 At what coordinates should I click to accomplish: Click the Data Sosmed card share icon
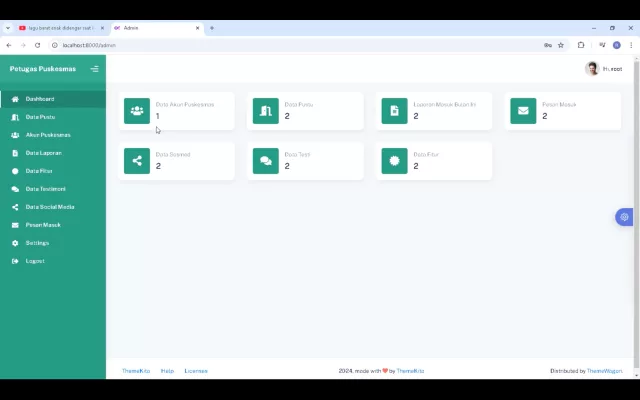[x=137, y=161]
